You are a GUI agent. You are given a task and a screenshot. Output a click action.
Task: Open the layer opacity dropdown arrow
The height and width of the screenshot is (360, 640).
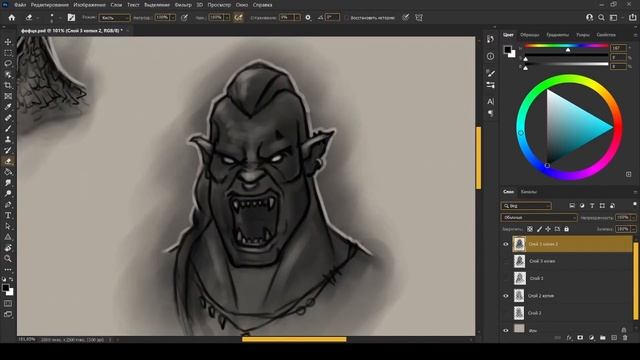[633, 218]
